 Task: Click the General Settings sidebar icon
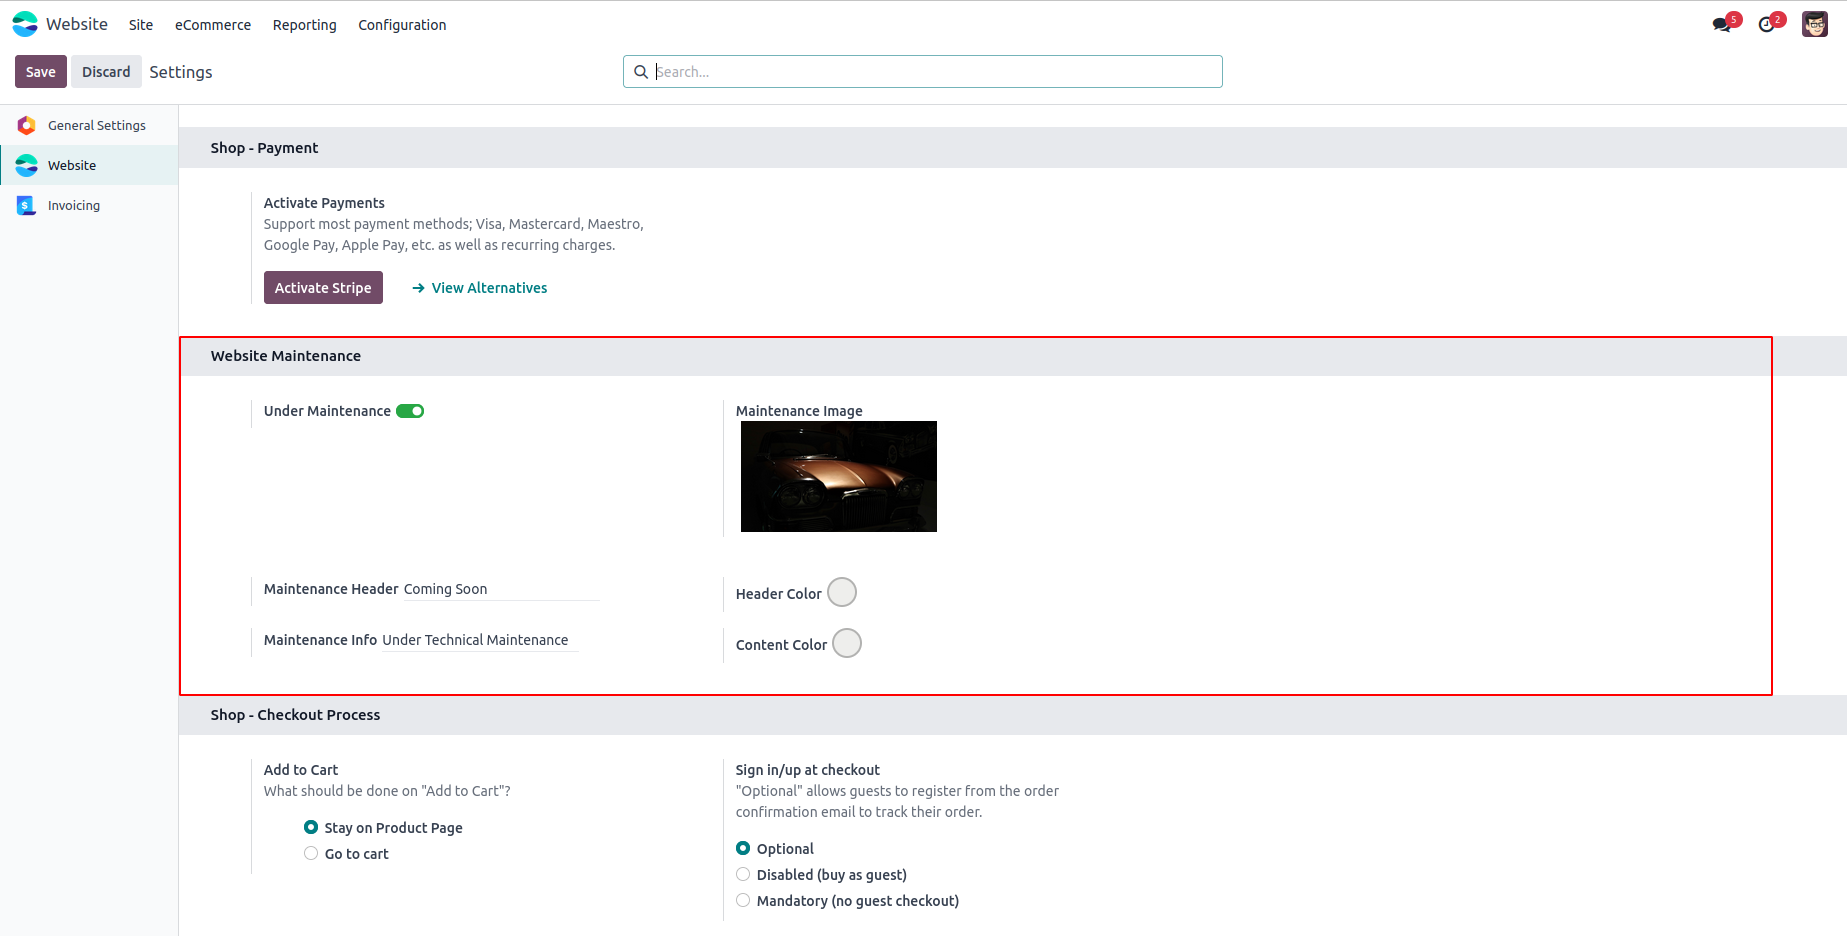tap(27, 125)
